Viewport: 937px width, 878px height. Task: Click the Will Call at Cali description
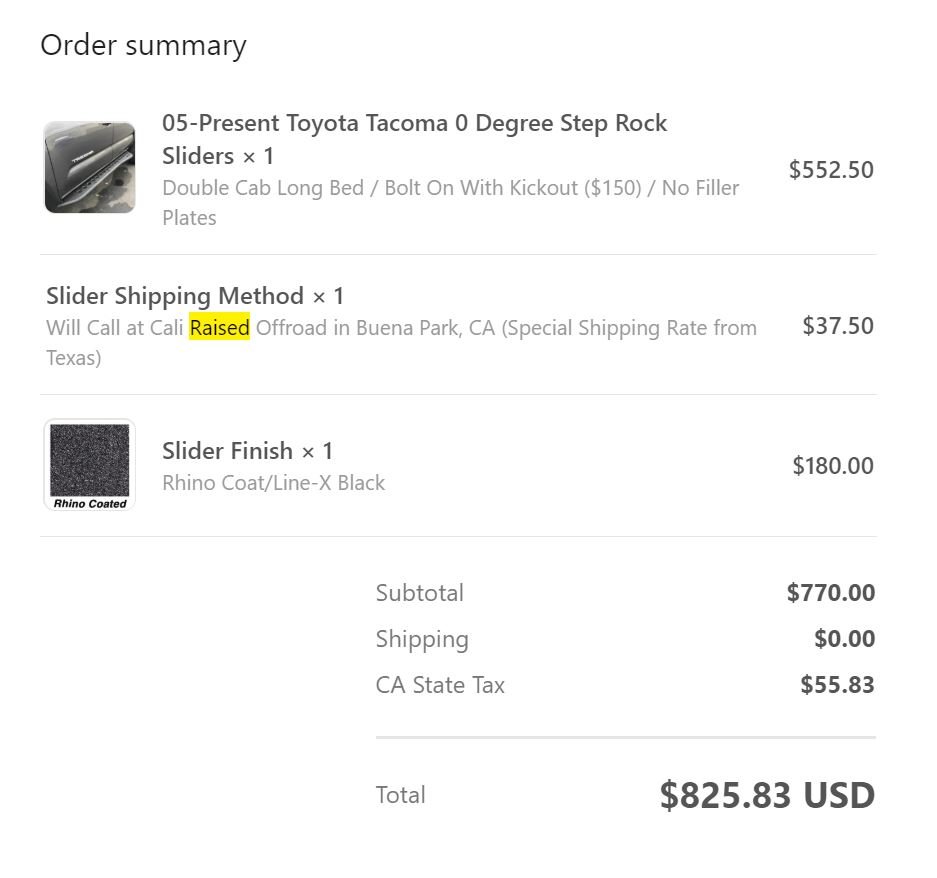pos(402,342)
